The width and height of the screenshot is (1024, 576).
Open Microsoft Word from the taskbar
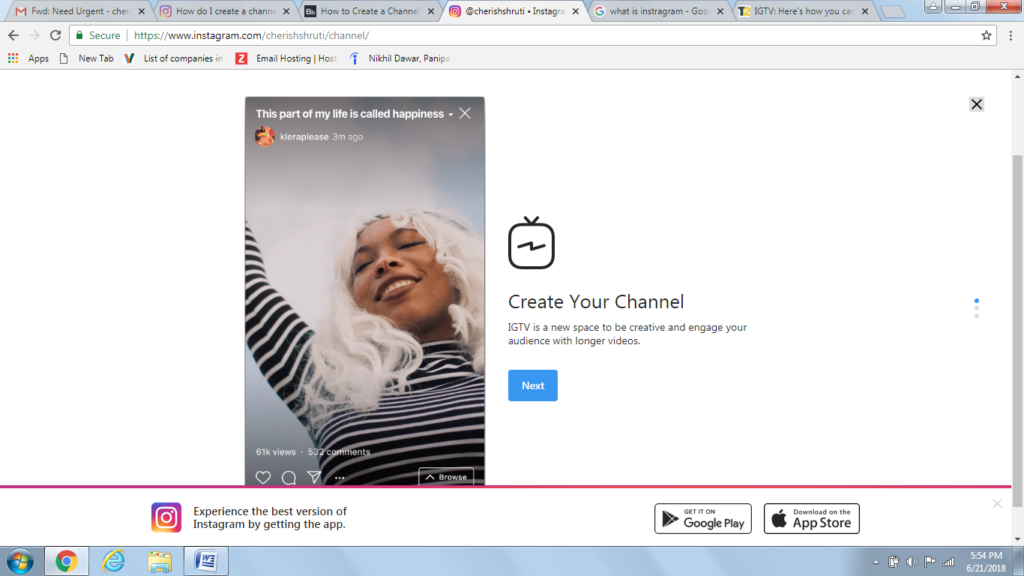coord(206,561)
